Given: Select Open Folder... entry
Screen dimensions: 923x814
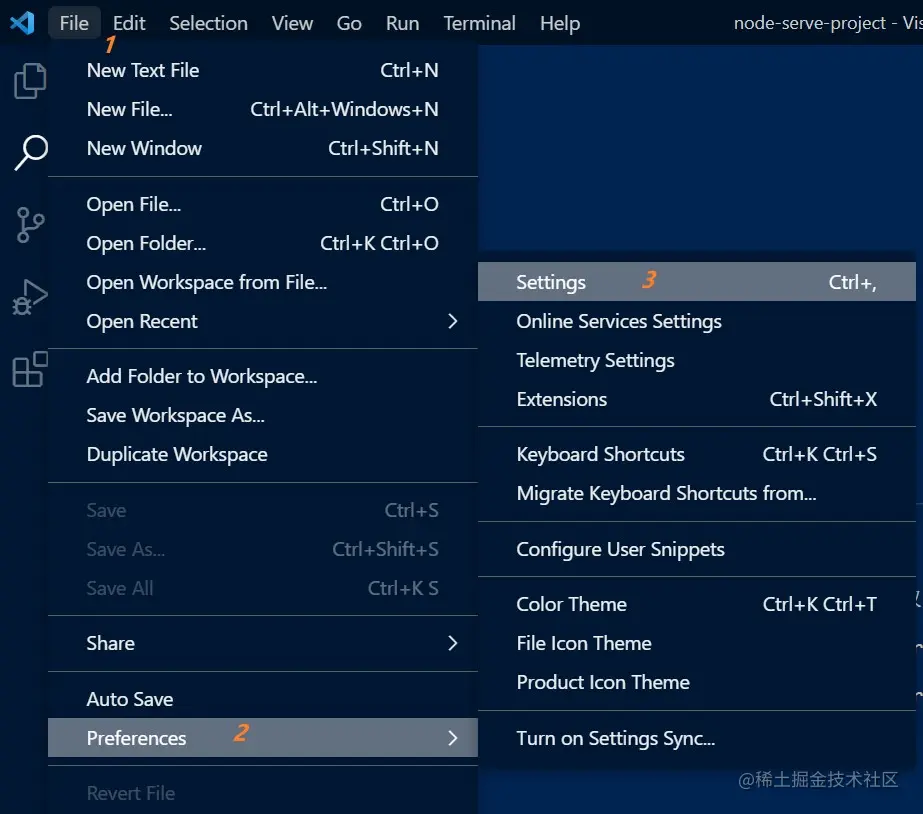Looking at the screenshot, I should (263, 243).
